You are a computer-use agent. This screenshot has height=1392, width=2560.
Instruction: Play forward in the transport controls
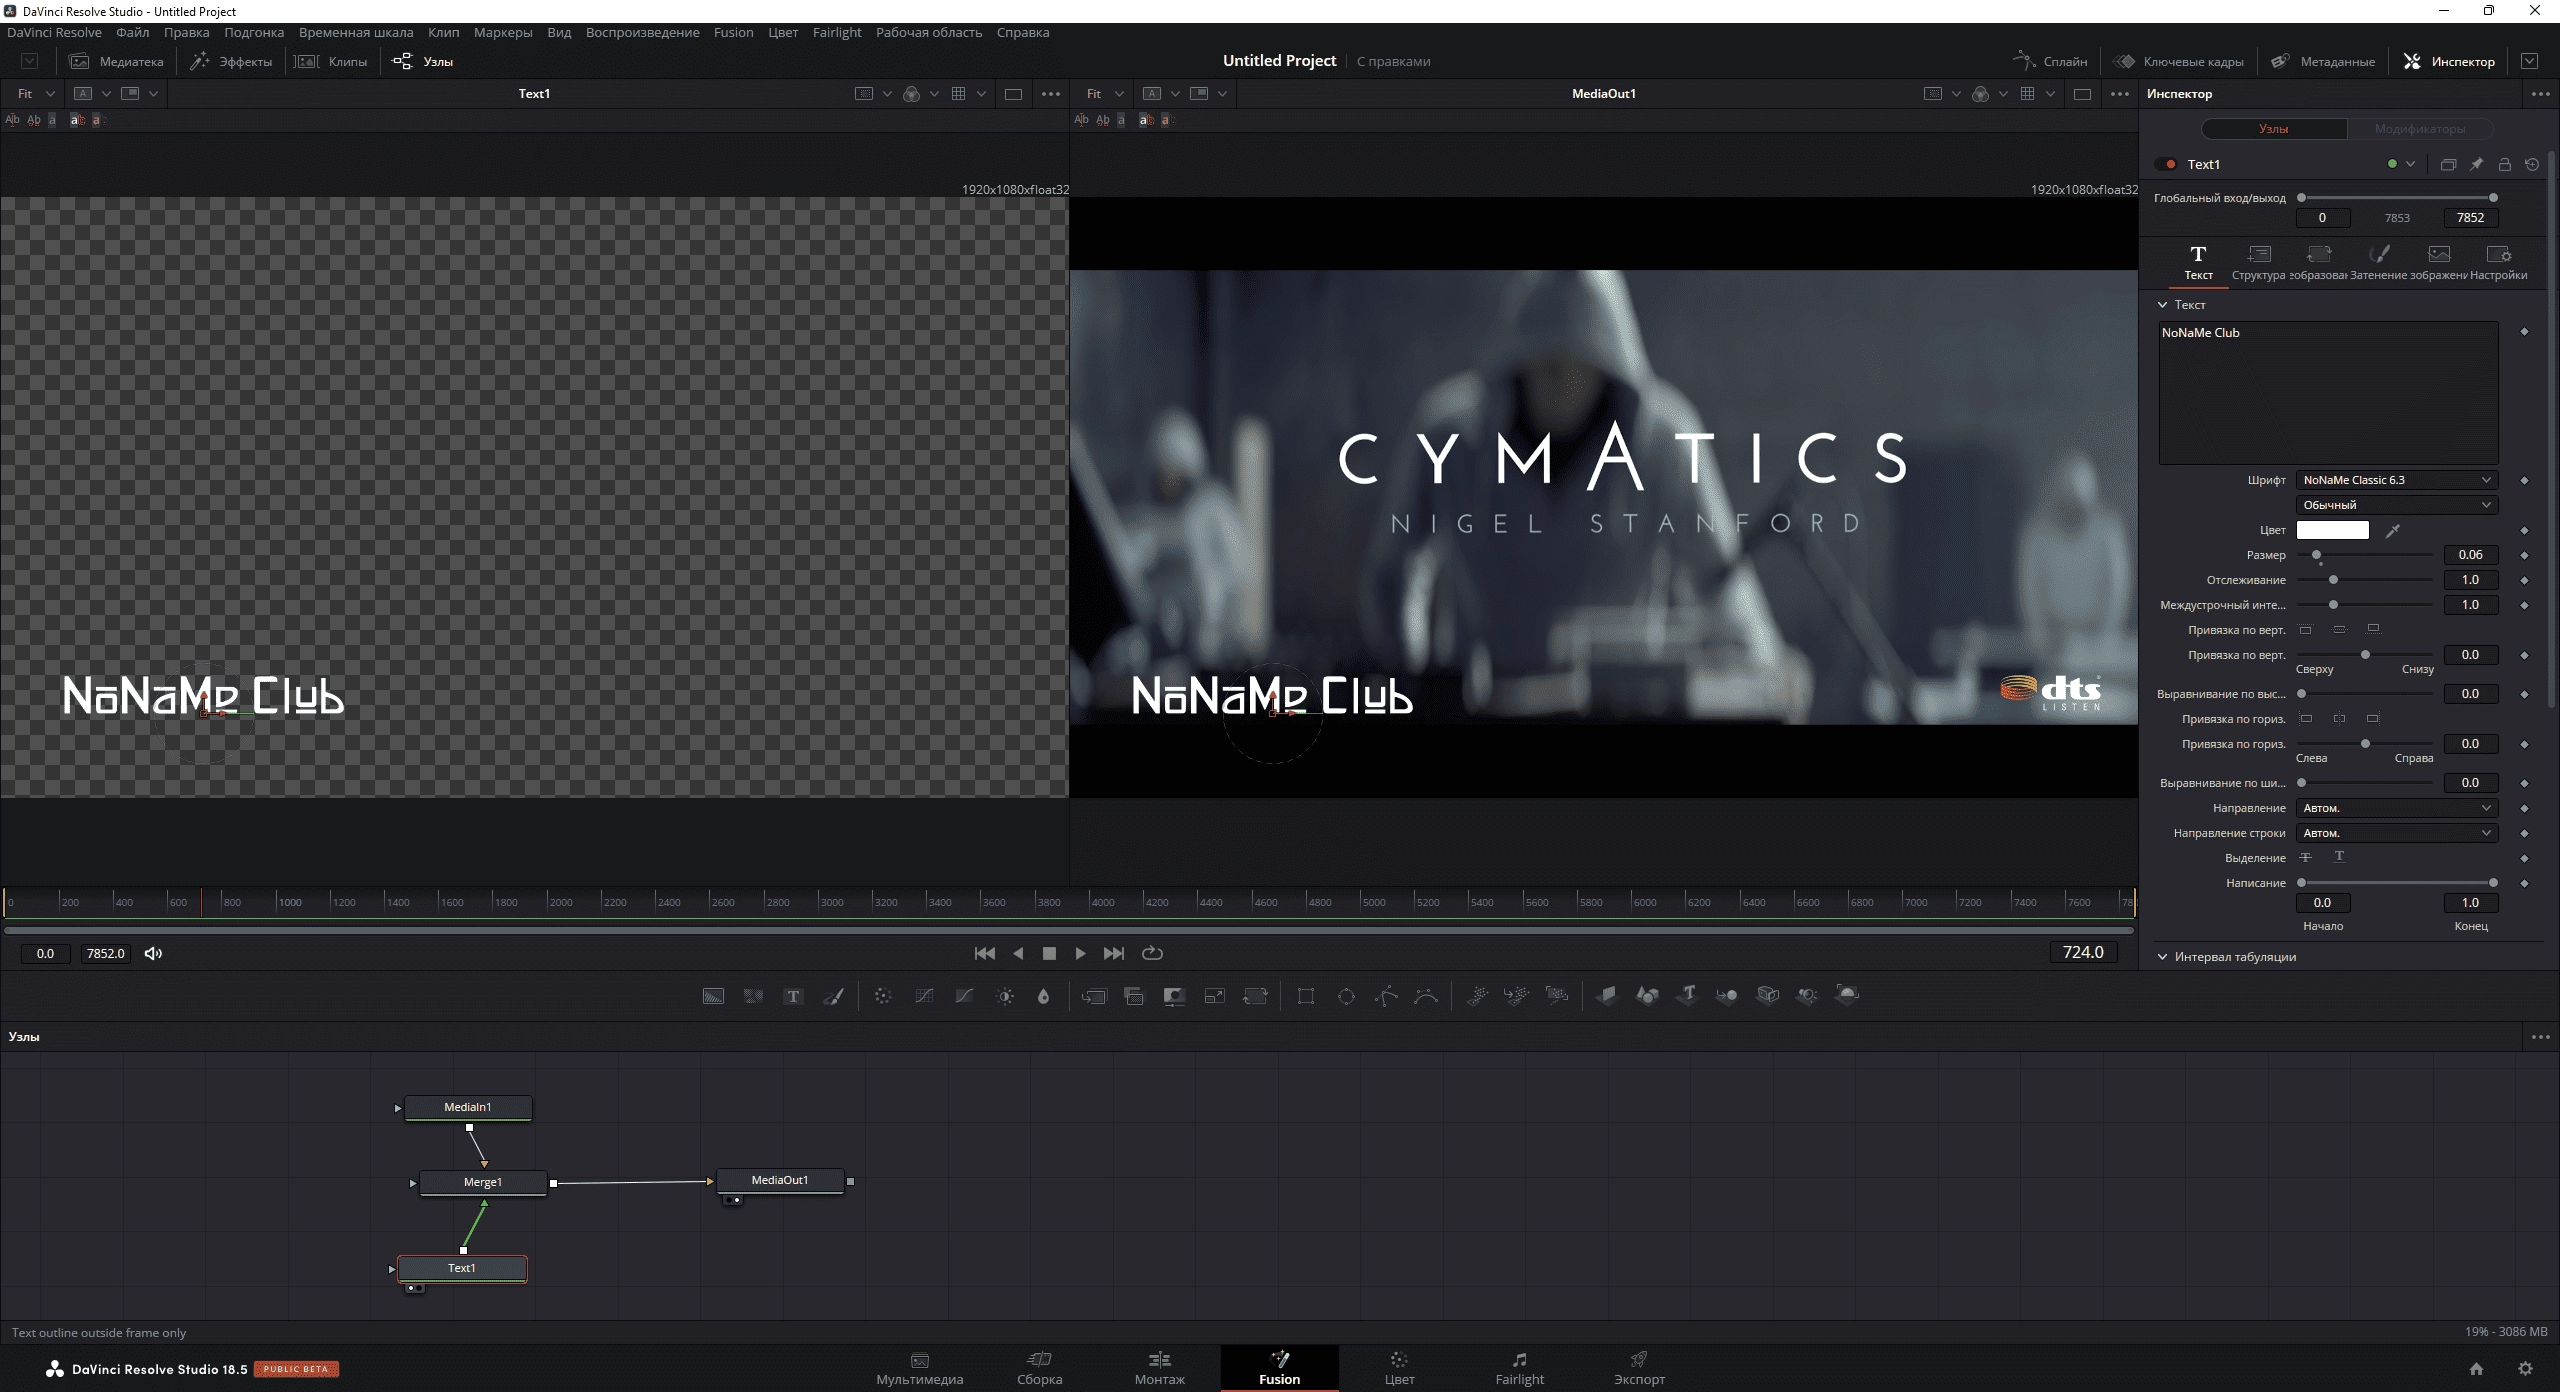[x=1080, y=953]
